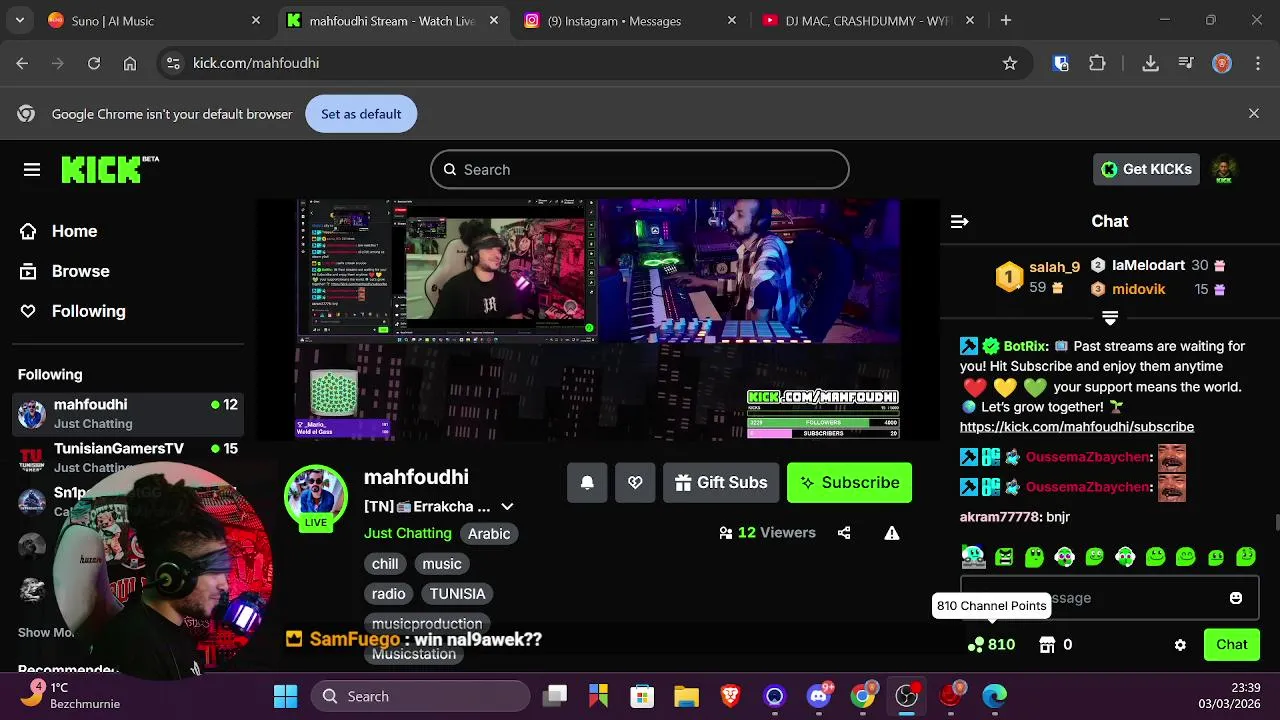The image size is (1280, 720).
Task: Pick the first quick emote in chat
Action: [973, 556]
